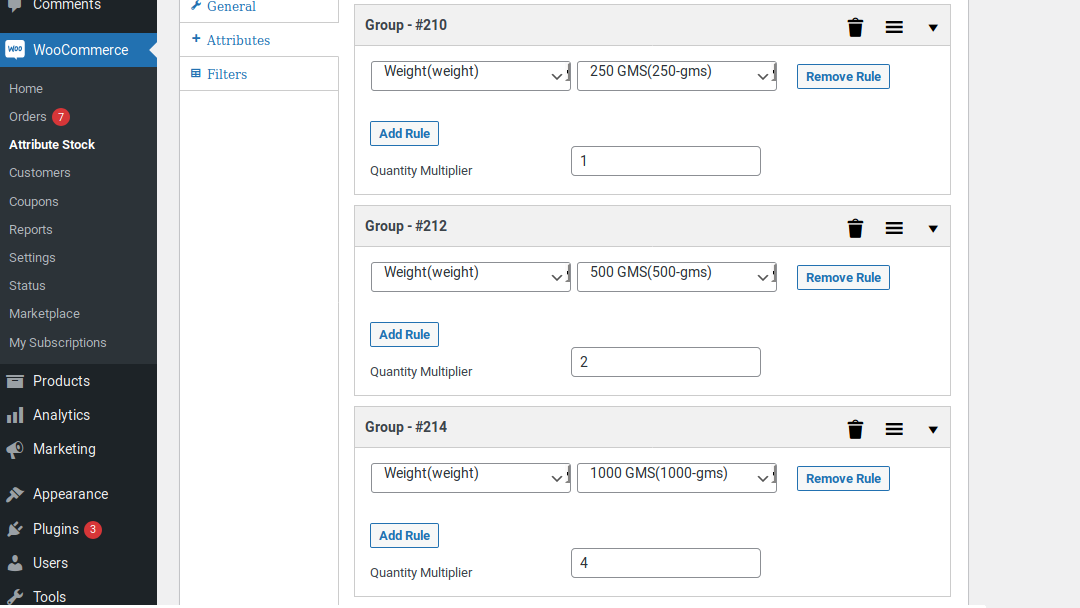Click Add Rule in Group #214
Image resolution: width=1080 pixels, height=608 pixels.
point(404,536)
